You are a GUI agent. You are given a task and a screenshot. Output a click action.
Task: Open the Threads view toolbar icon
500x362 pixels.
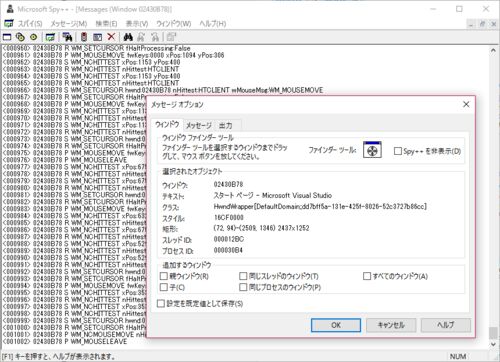pos(33,37)
